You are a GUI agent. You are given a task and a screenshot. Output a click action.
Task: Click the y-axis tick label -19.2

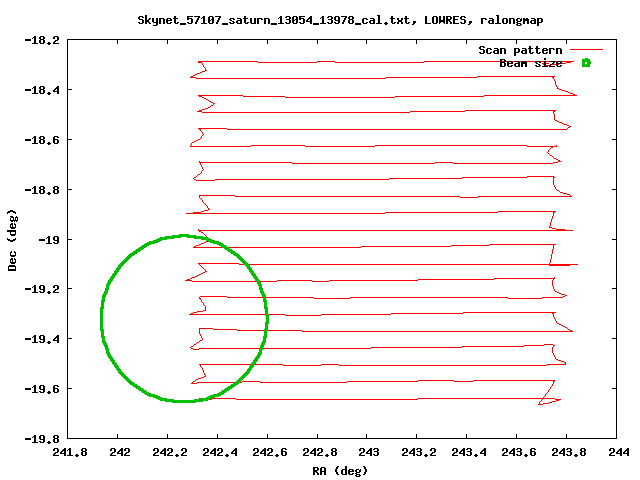click(42, 289)
